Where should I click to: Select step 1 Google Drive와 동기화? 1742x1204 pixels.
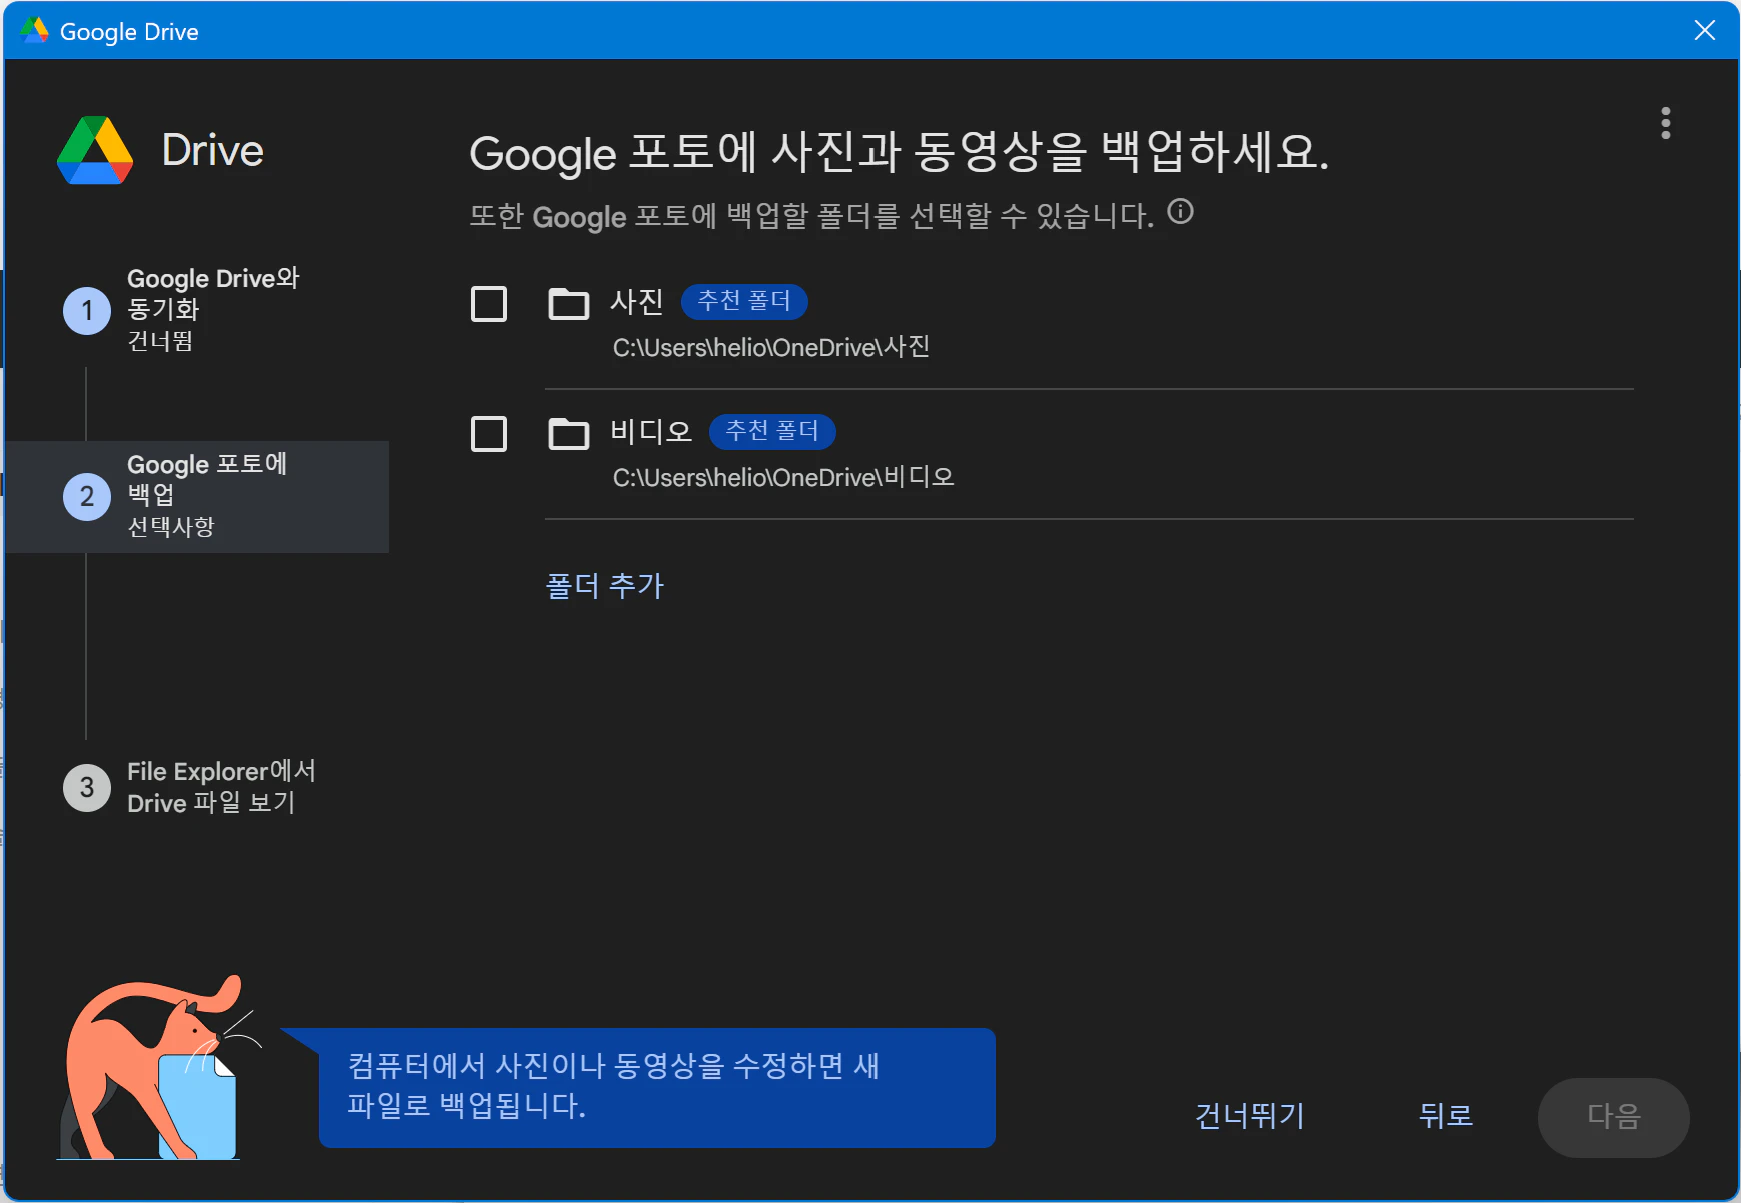pos(197,310)
